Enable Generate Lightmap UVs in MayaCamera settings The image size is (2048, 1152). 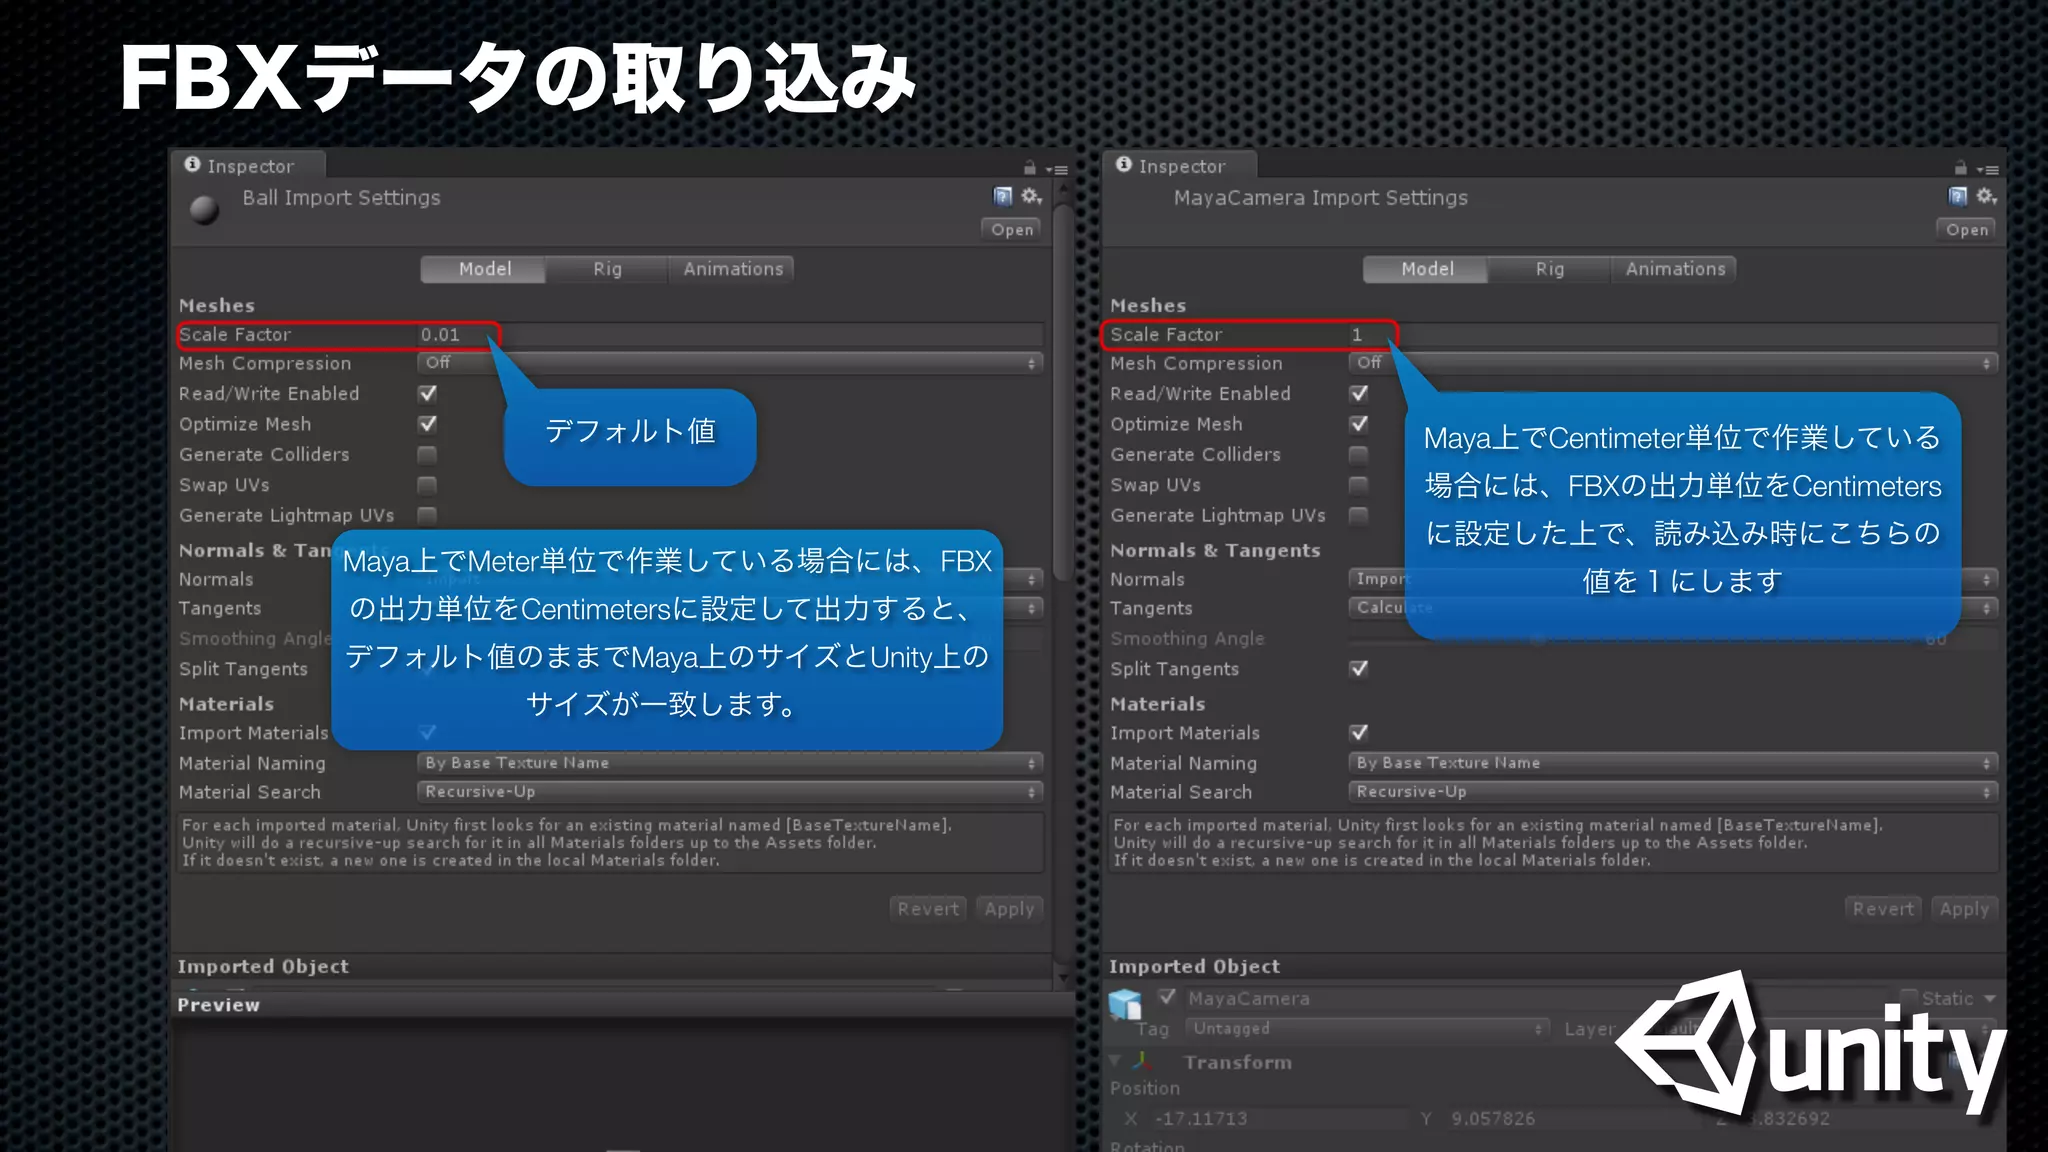(x=1359, y=515)
